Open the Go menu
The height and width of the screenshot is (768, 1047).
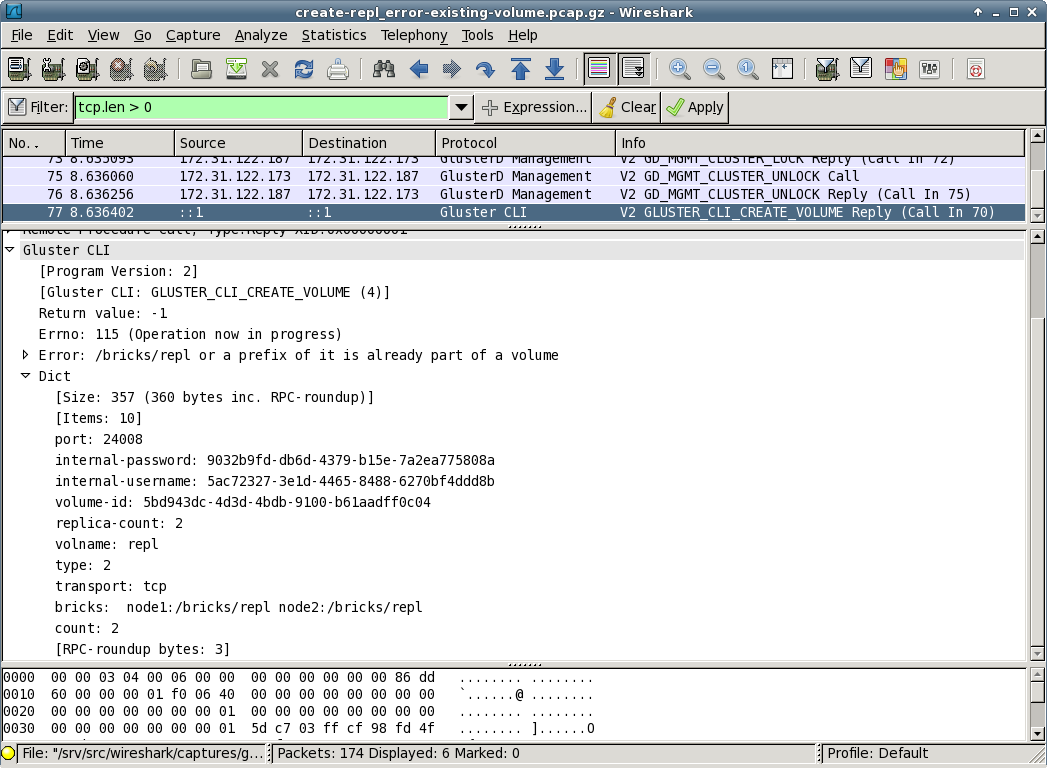coord(143,35)
